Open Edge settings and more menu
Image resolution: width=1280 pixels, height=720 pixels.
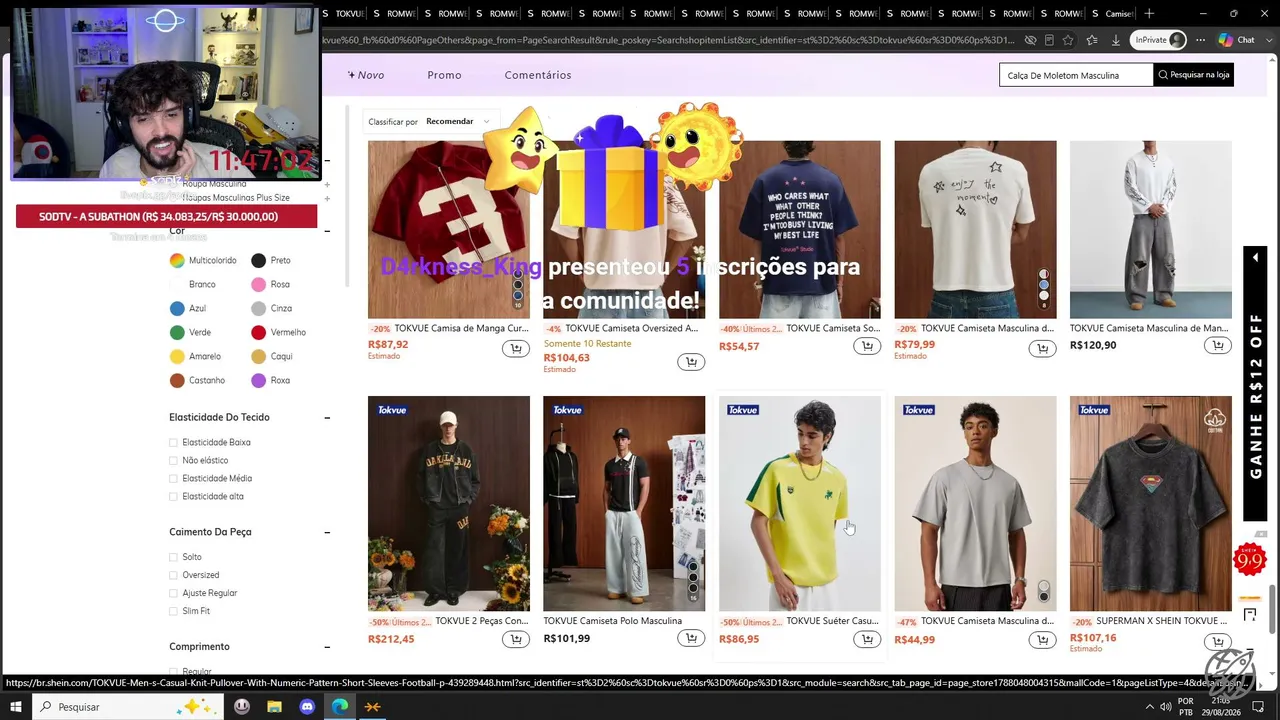1198,40
